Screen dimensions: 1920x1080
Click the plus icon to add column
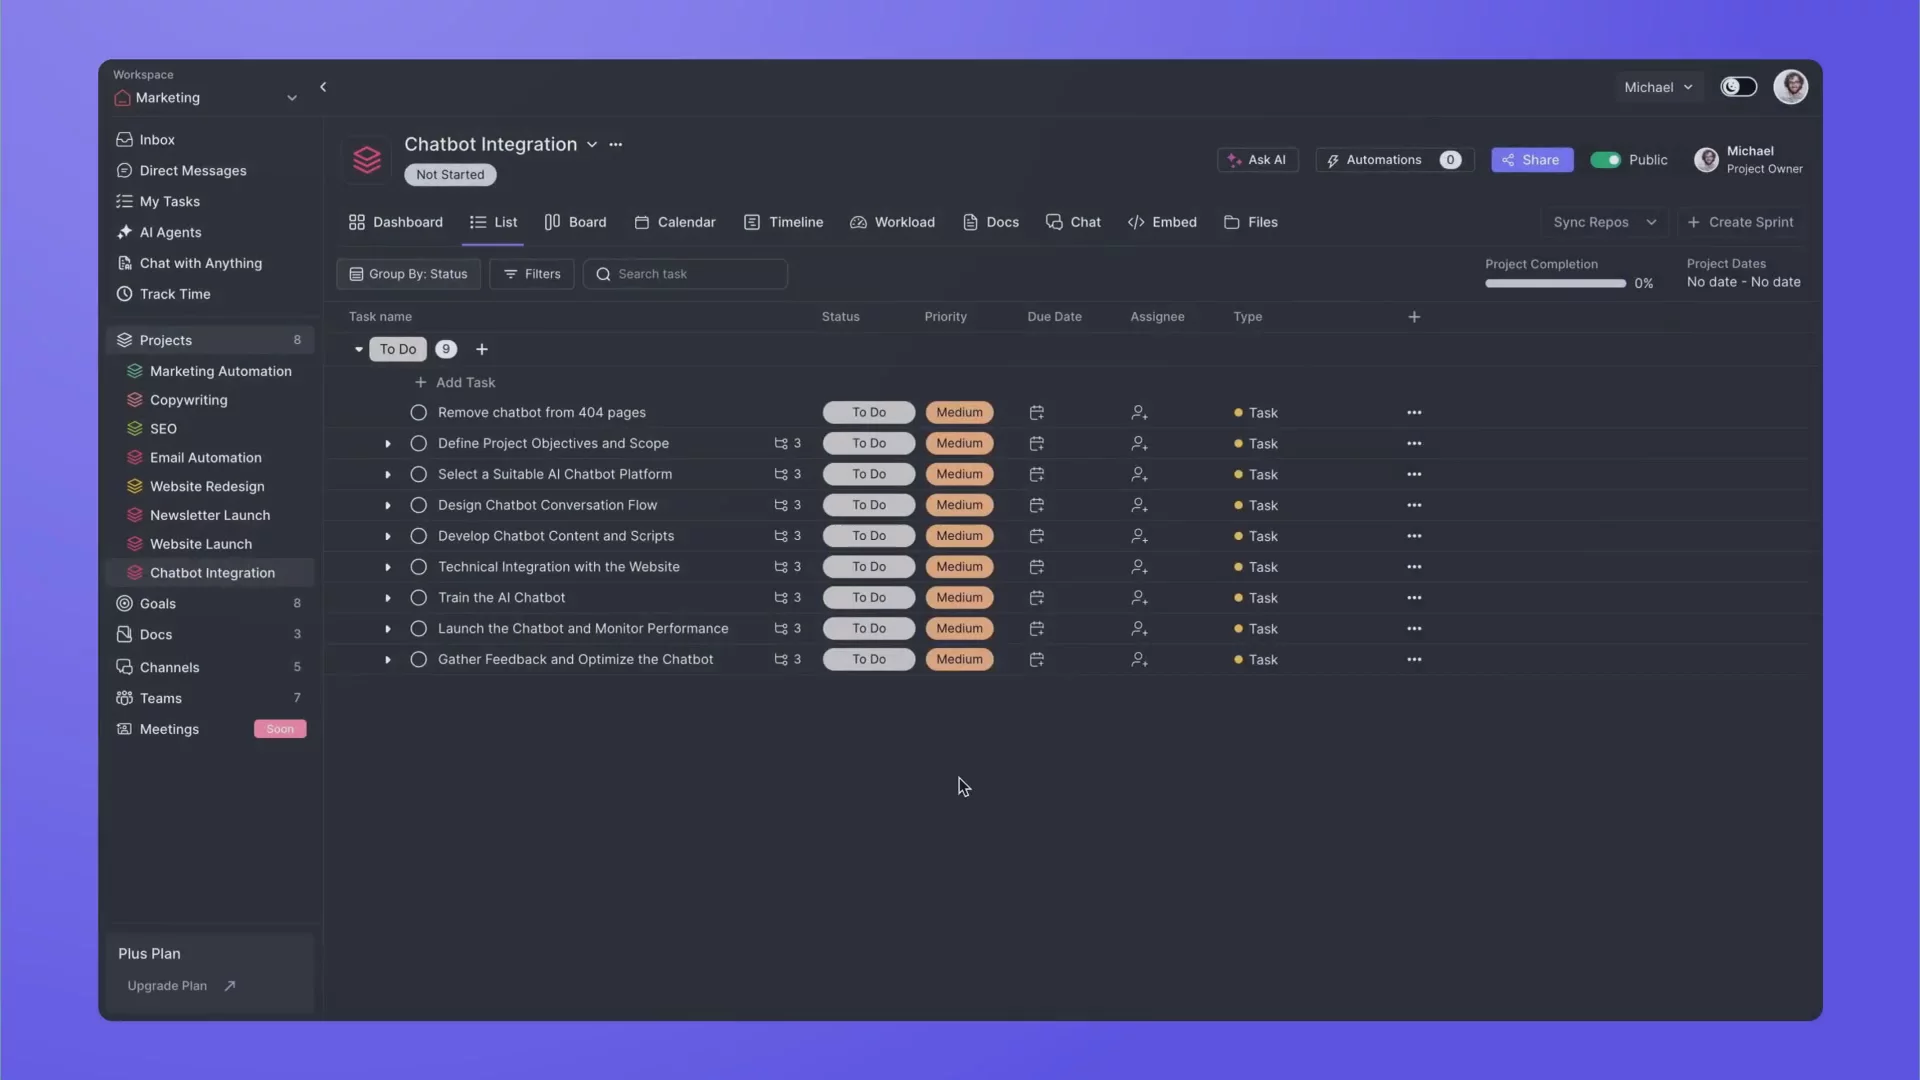coord(1413,317)
